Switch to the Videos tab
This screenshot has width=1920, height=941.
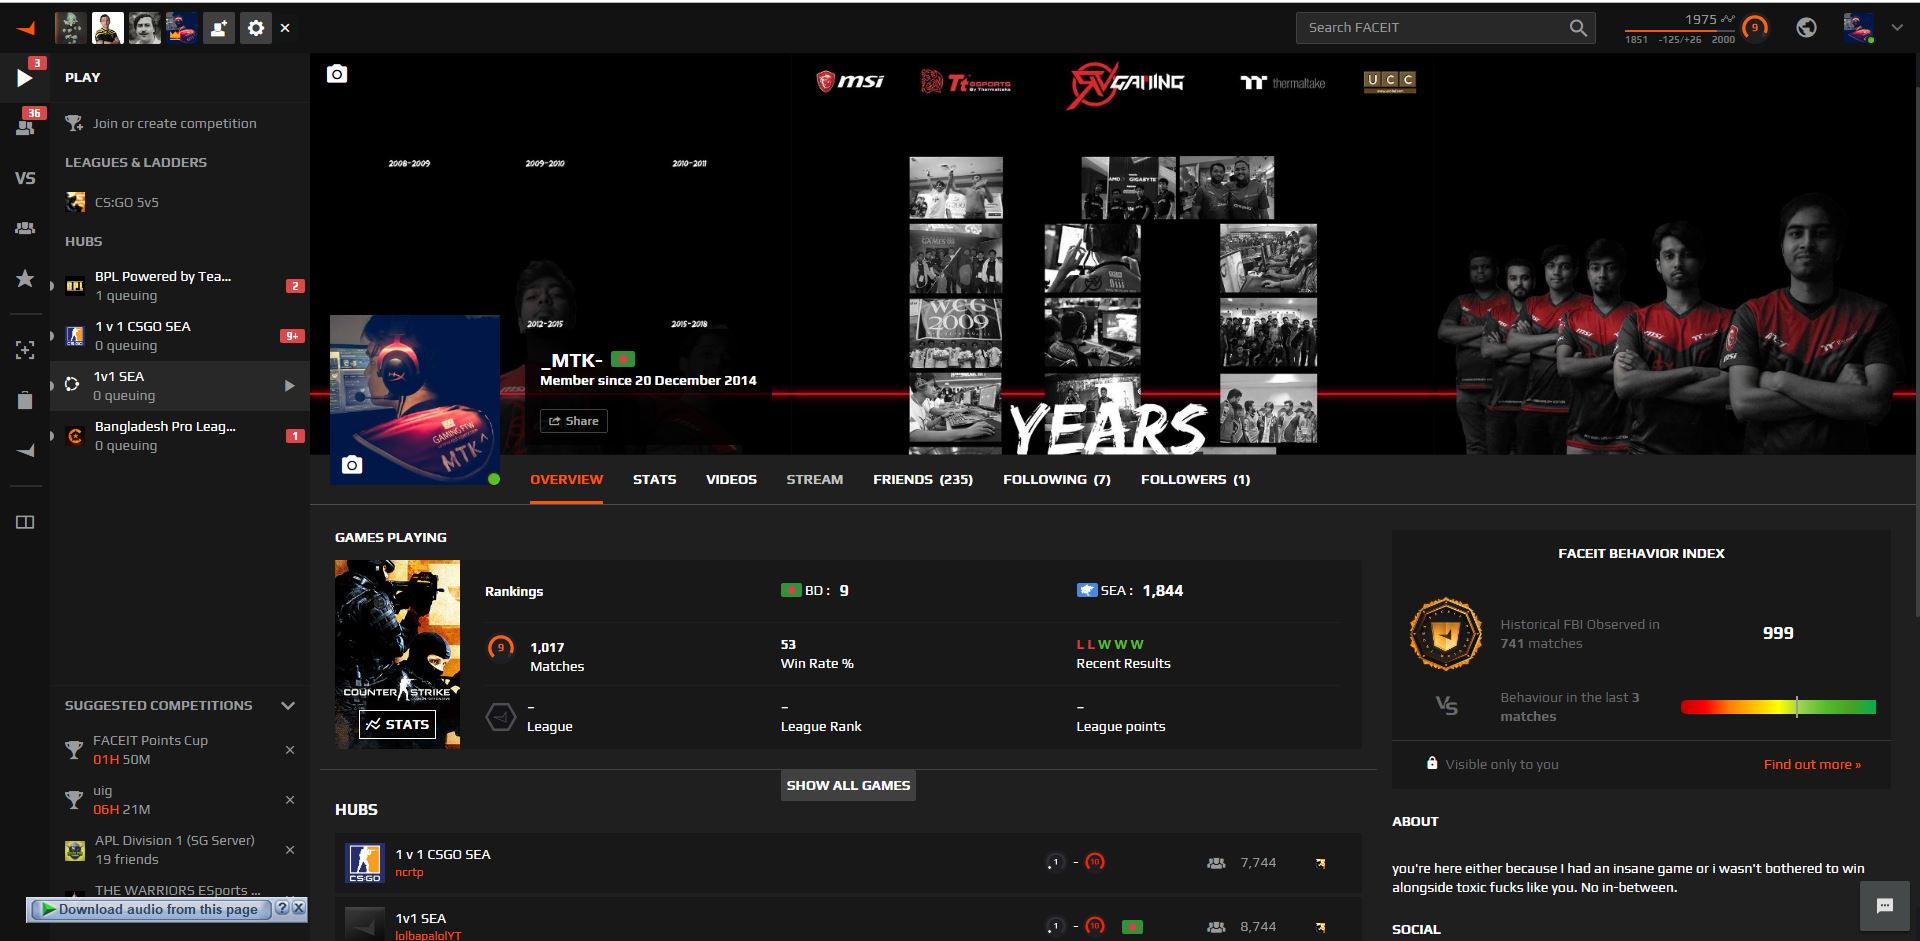coord(731,480)
